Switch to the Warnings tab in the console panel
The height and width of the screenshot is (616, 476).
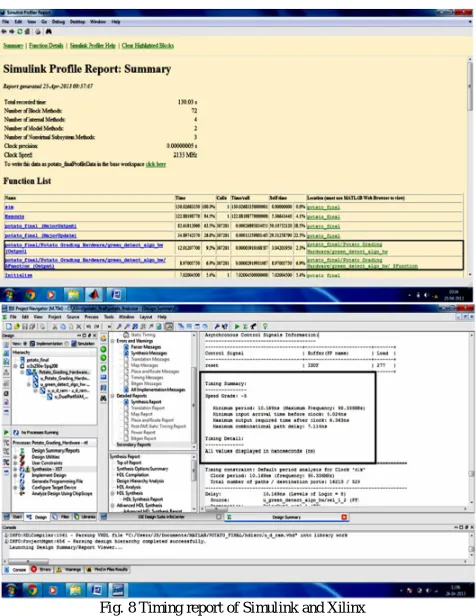tap(69, 569)
